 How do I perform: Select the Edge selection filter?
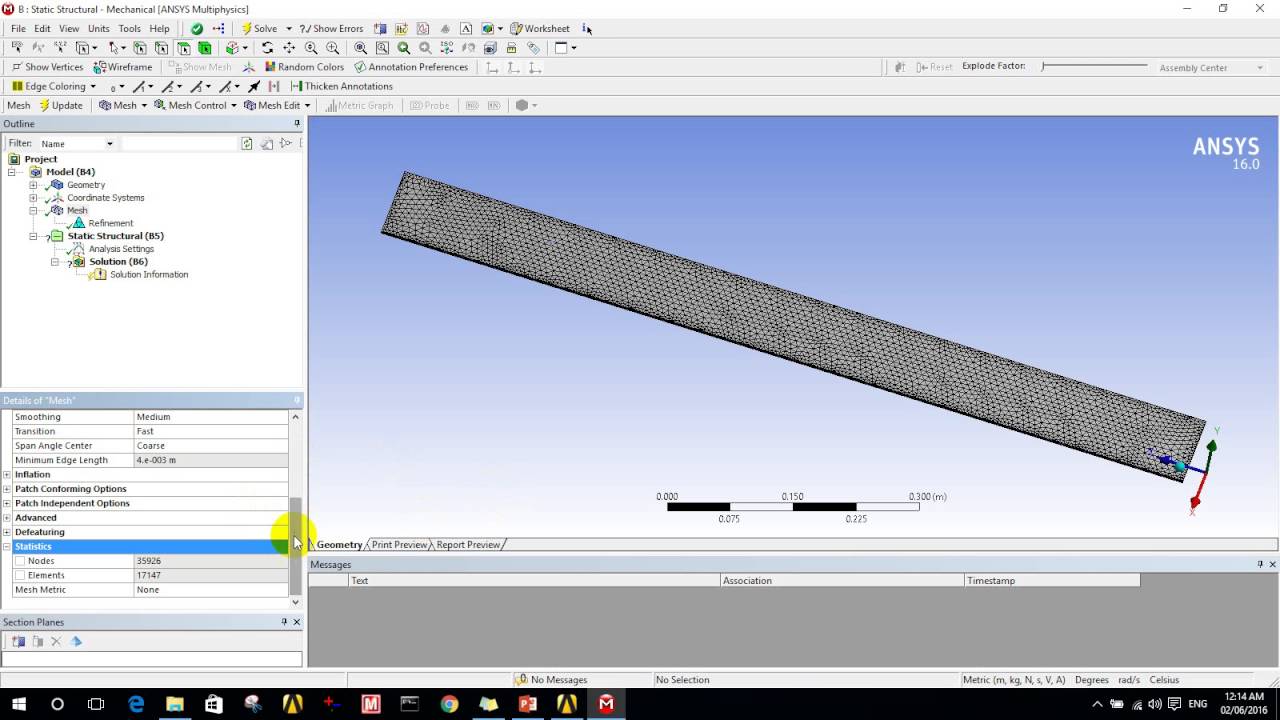click(161, 48)
